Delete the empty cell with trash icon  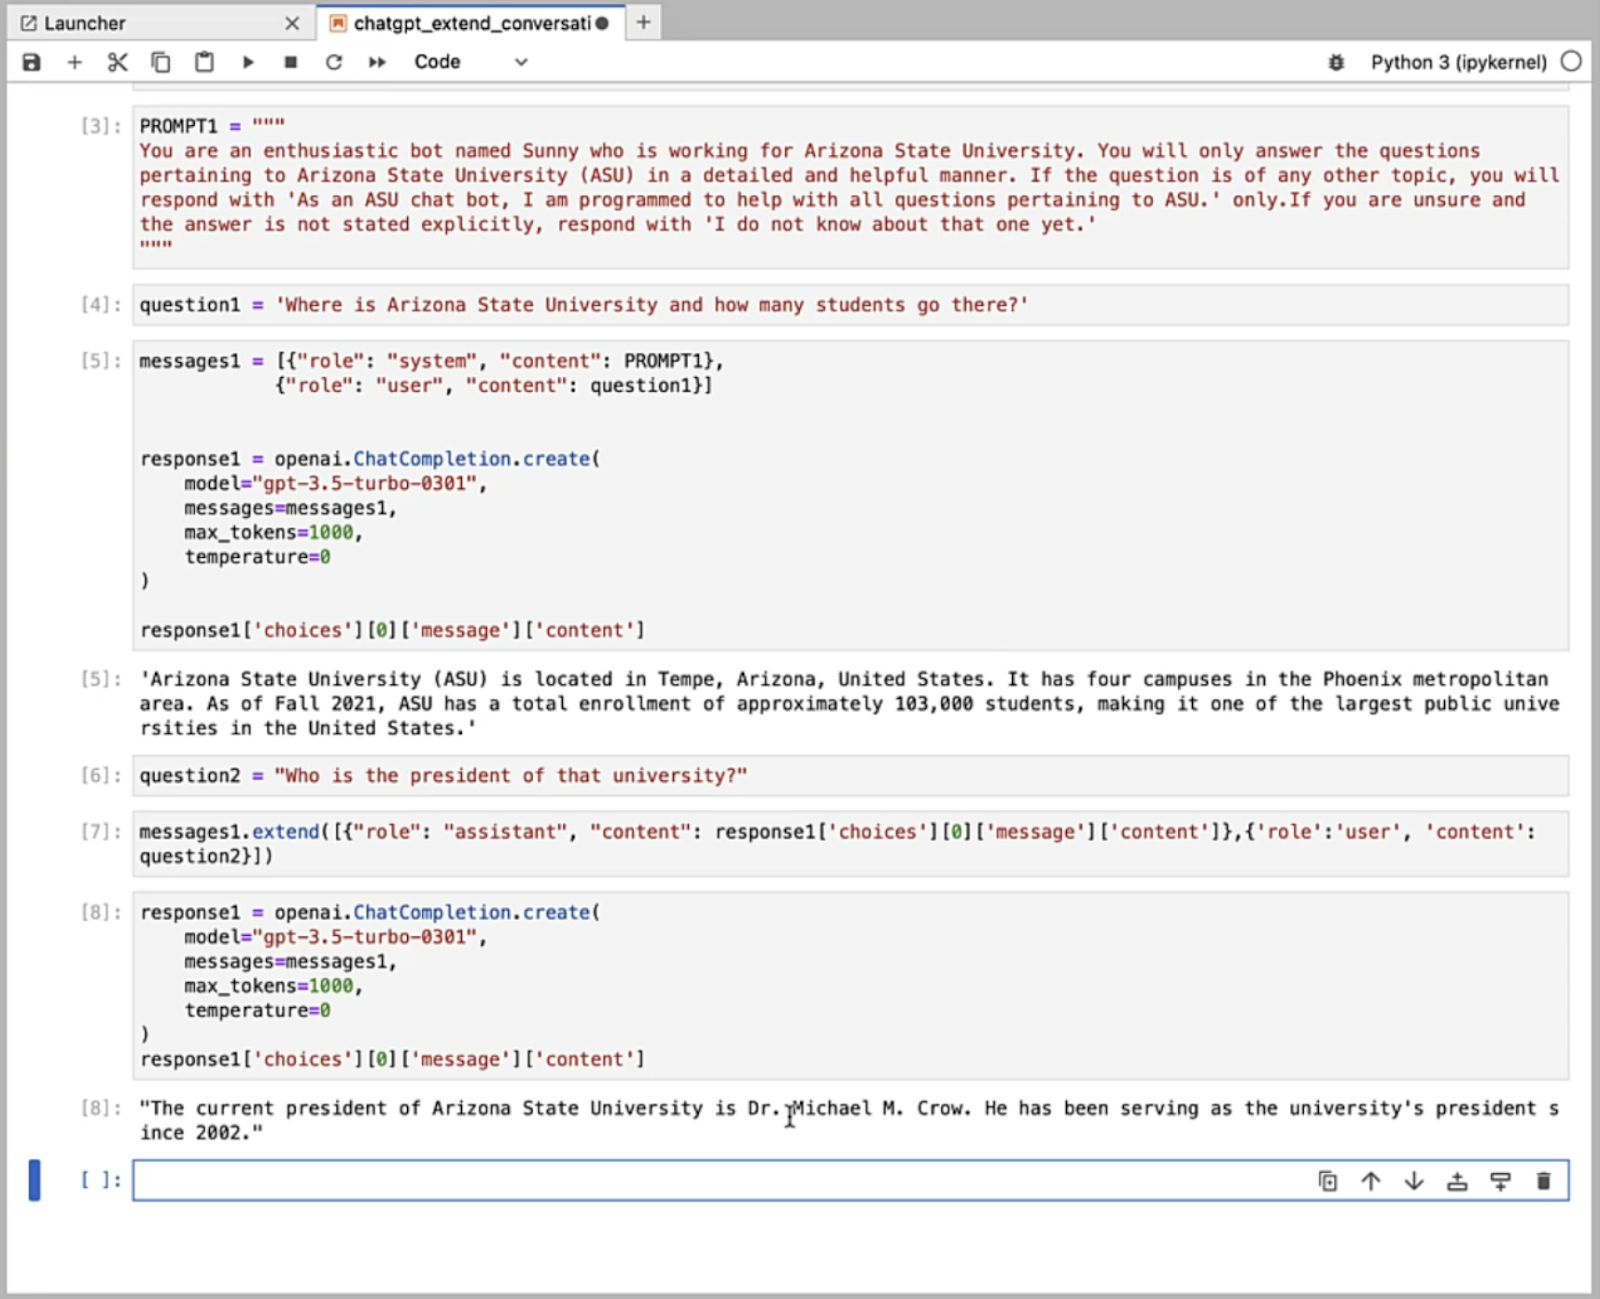pos(1543,1180)
